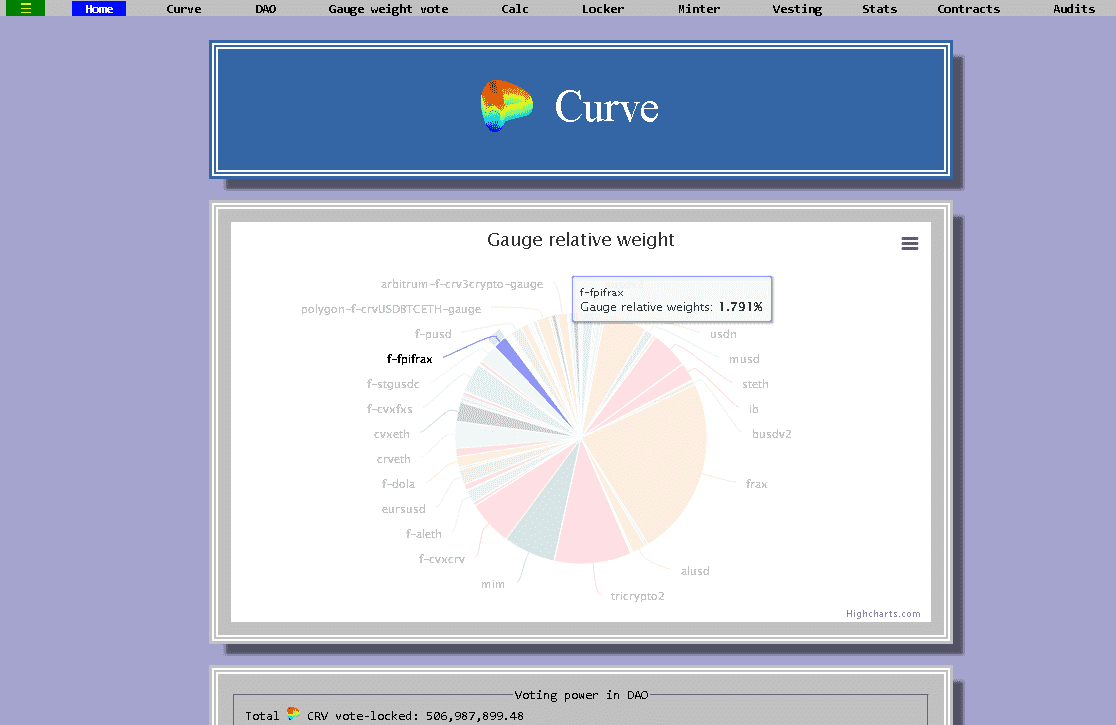The width and height of the screenshot is (1116, 725).
Task: Click the f-cvxfxs chart label
Action: 389,409
